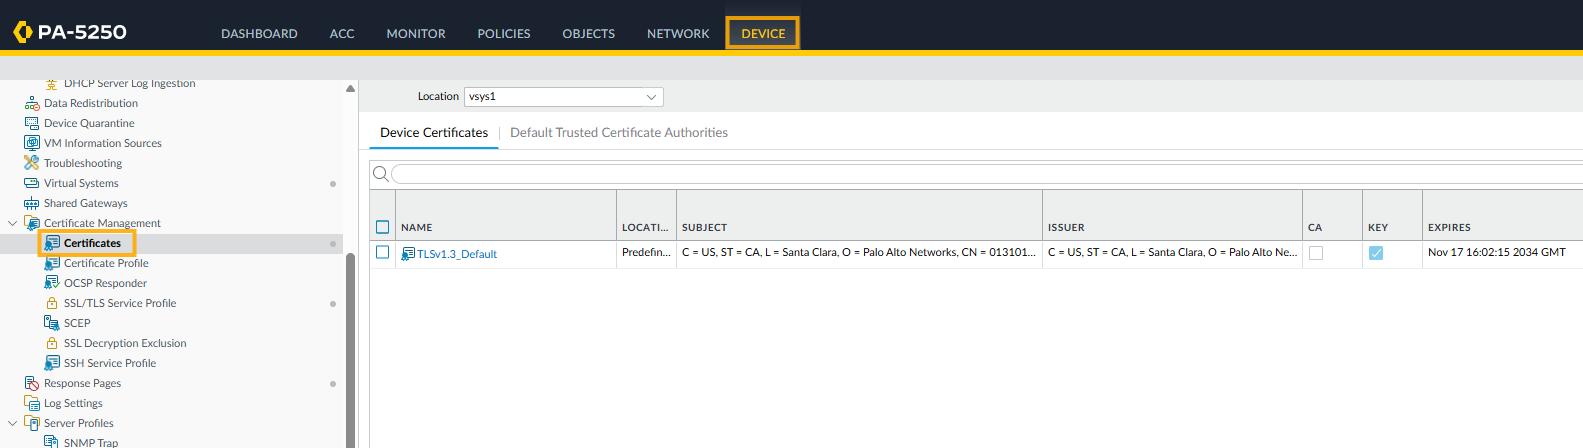Select OCSP Responder in sidebar
The height and width of the screenshot is (448, 1583).
point(105,283)
